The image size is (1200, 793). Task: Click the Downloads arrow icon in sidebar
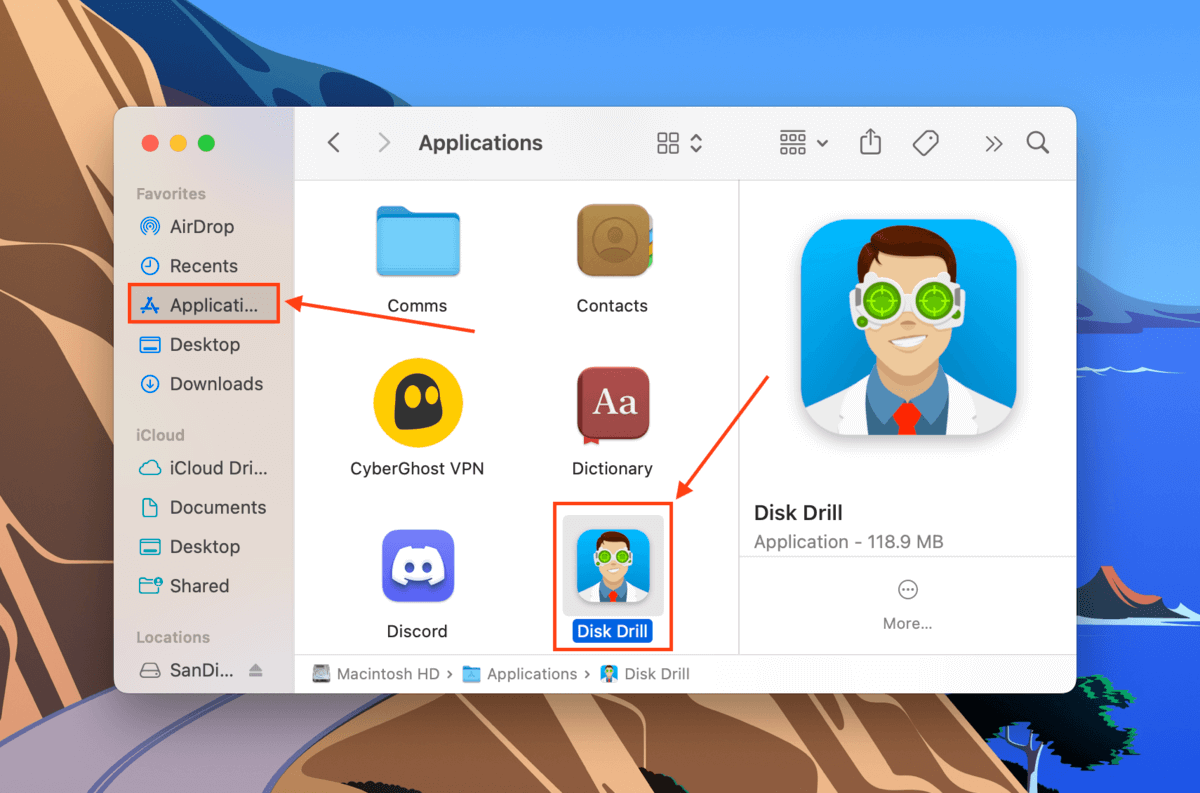(149, 384)
